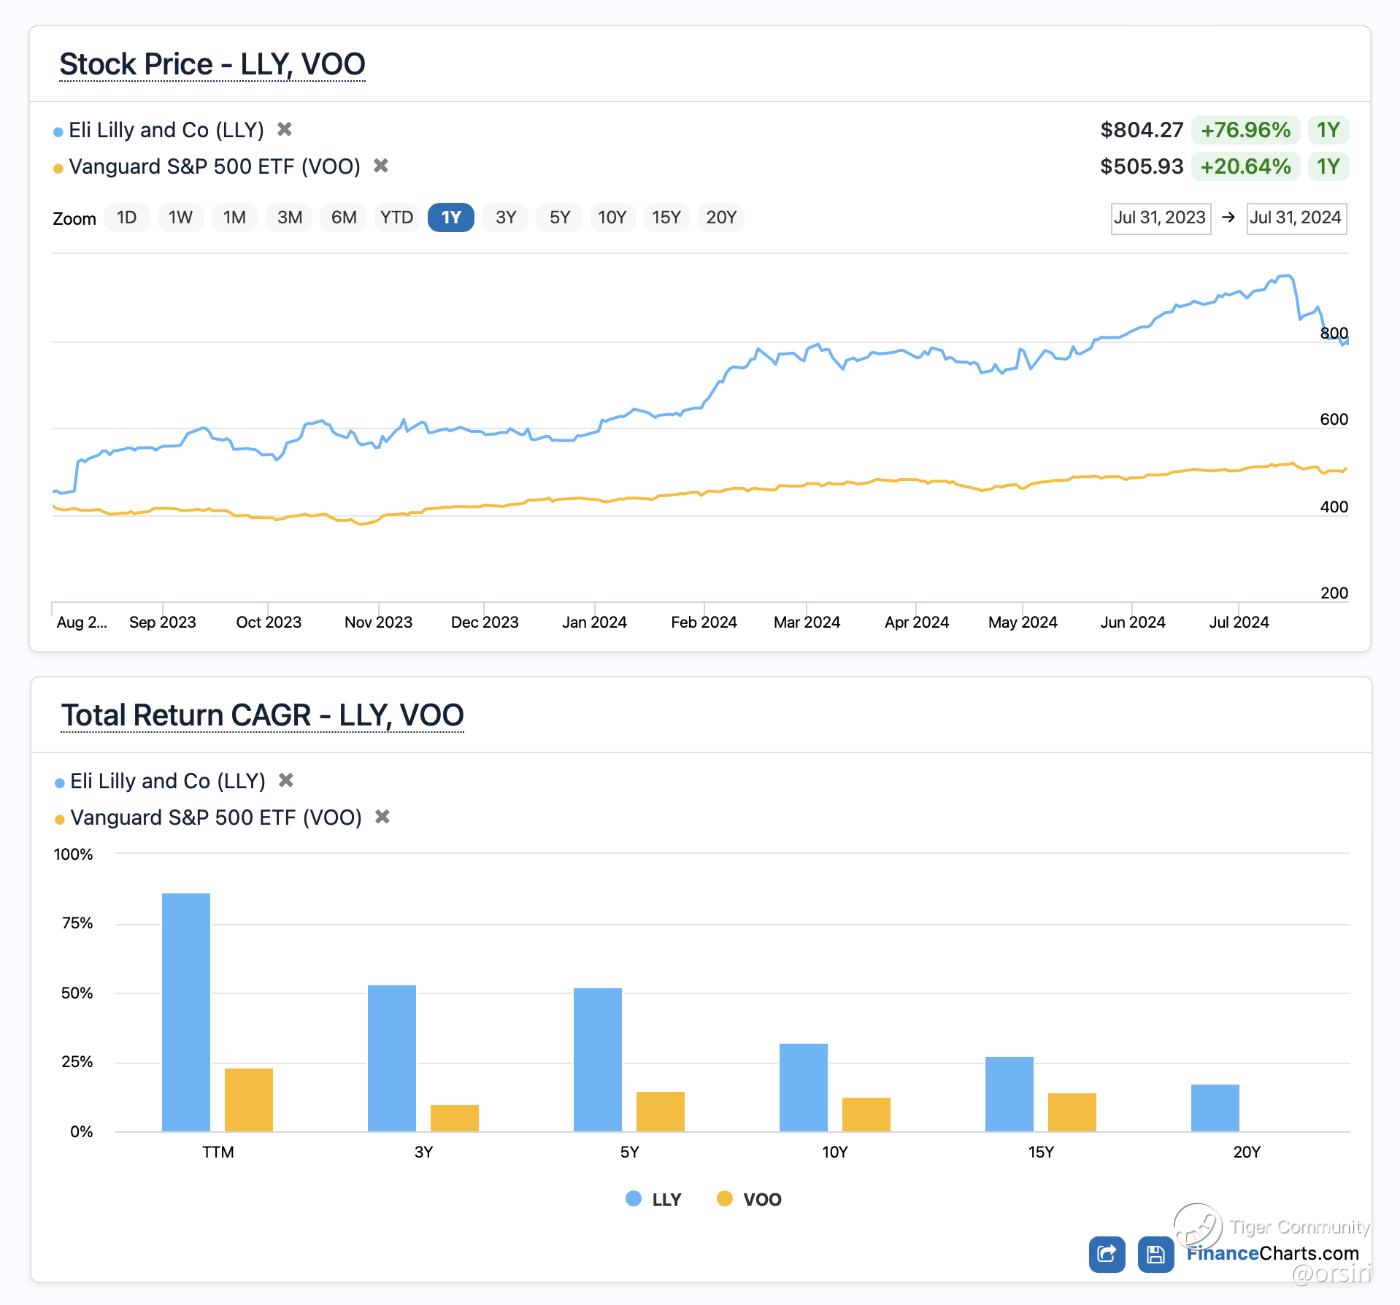Click the $804.27 LLY price value
The height and width of the screenshot is (1305, 1400).
tap(1142, 130)
